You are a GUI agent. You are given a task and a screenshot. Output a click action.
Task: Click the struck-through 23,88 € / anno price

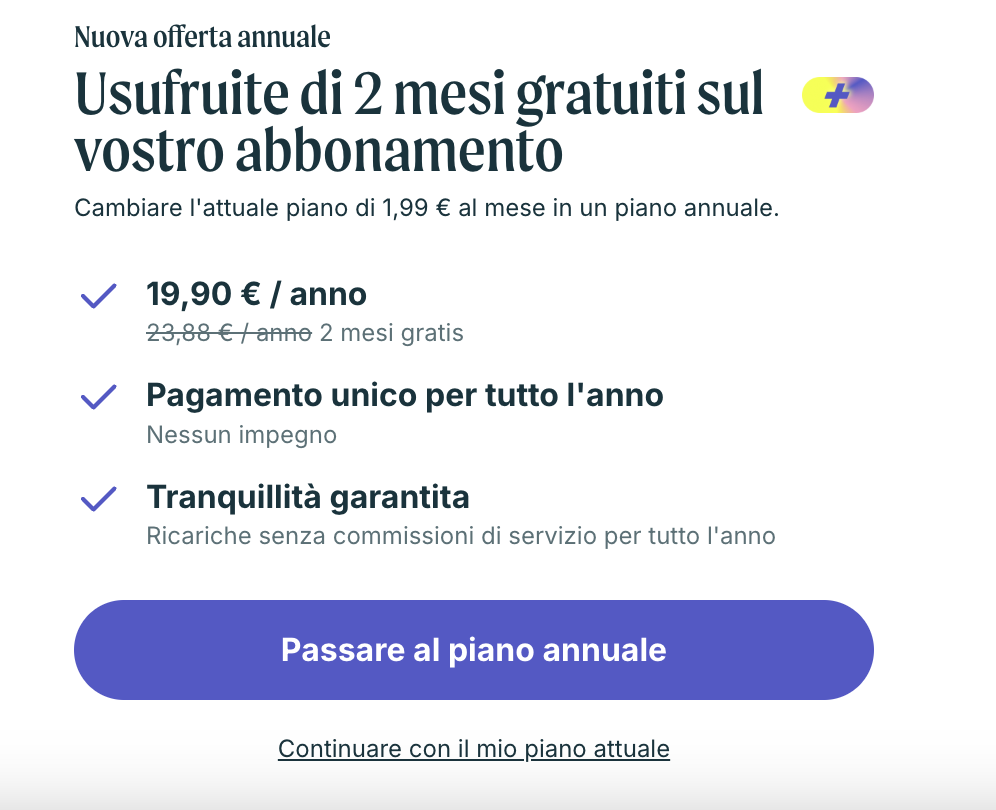click(x=229, y=333)
